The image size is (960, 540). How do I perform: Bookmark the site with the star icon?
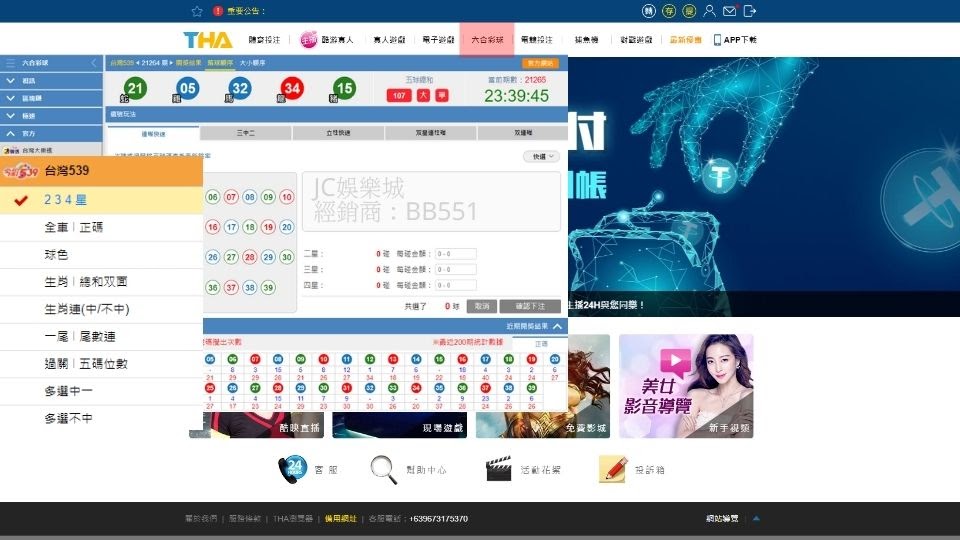coord(198,11)
